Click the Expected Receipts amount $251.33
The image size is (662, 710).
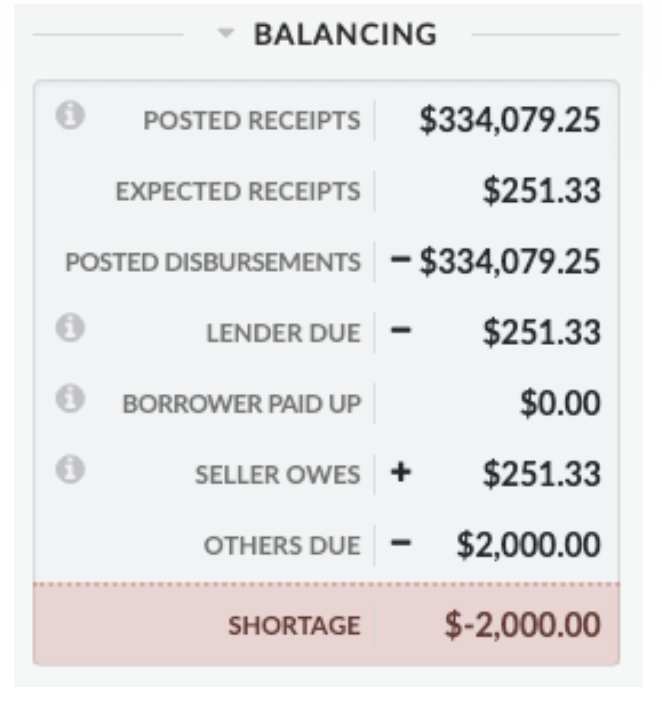point(541,191)
